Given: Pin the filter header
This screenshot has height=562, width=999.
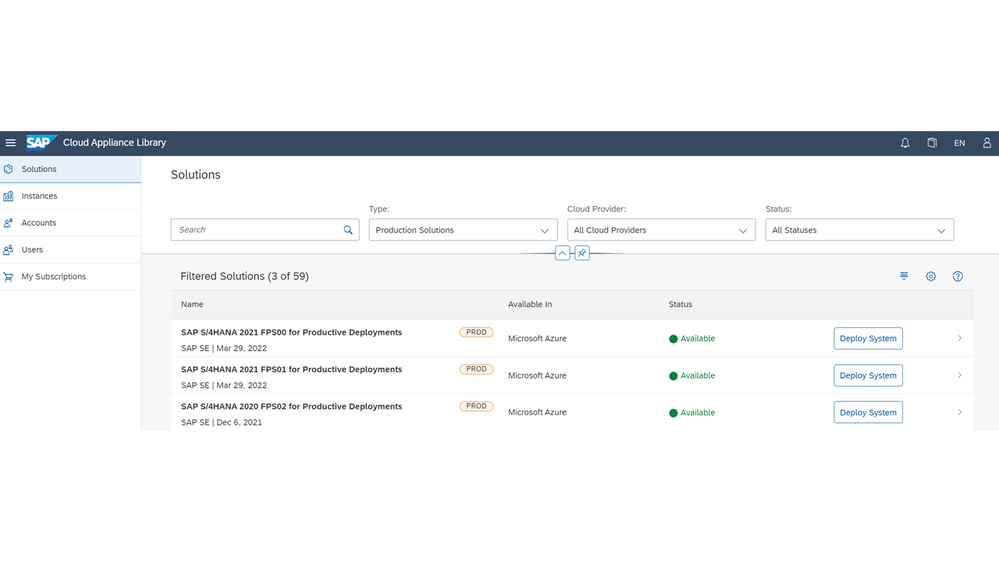Looking at the screenshot, I should point(582,253).
